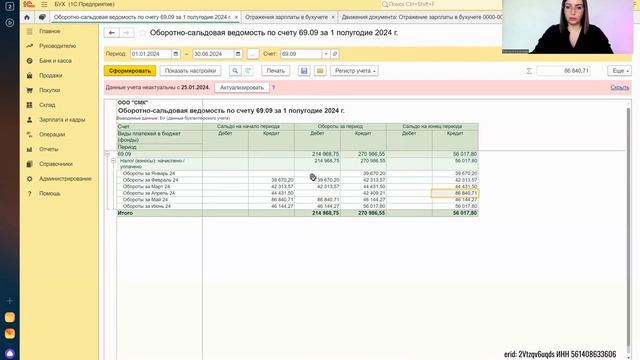The width and height of the screenshot is (640, 360).
Task: Open calendar for the start date
Action: (176, 54)
